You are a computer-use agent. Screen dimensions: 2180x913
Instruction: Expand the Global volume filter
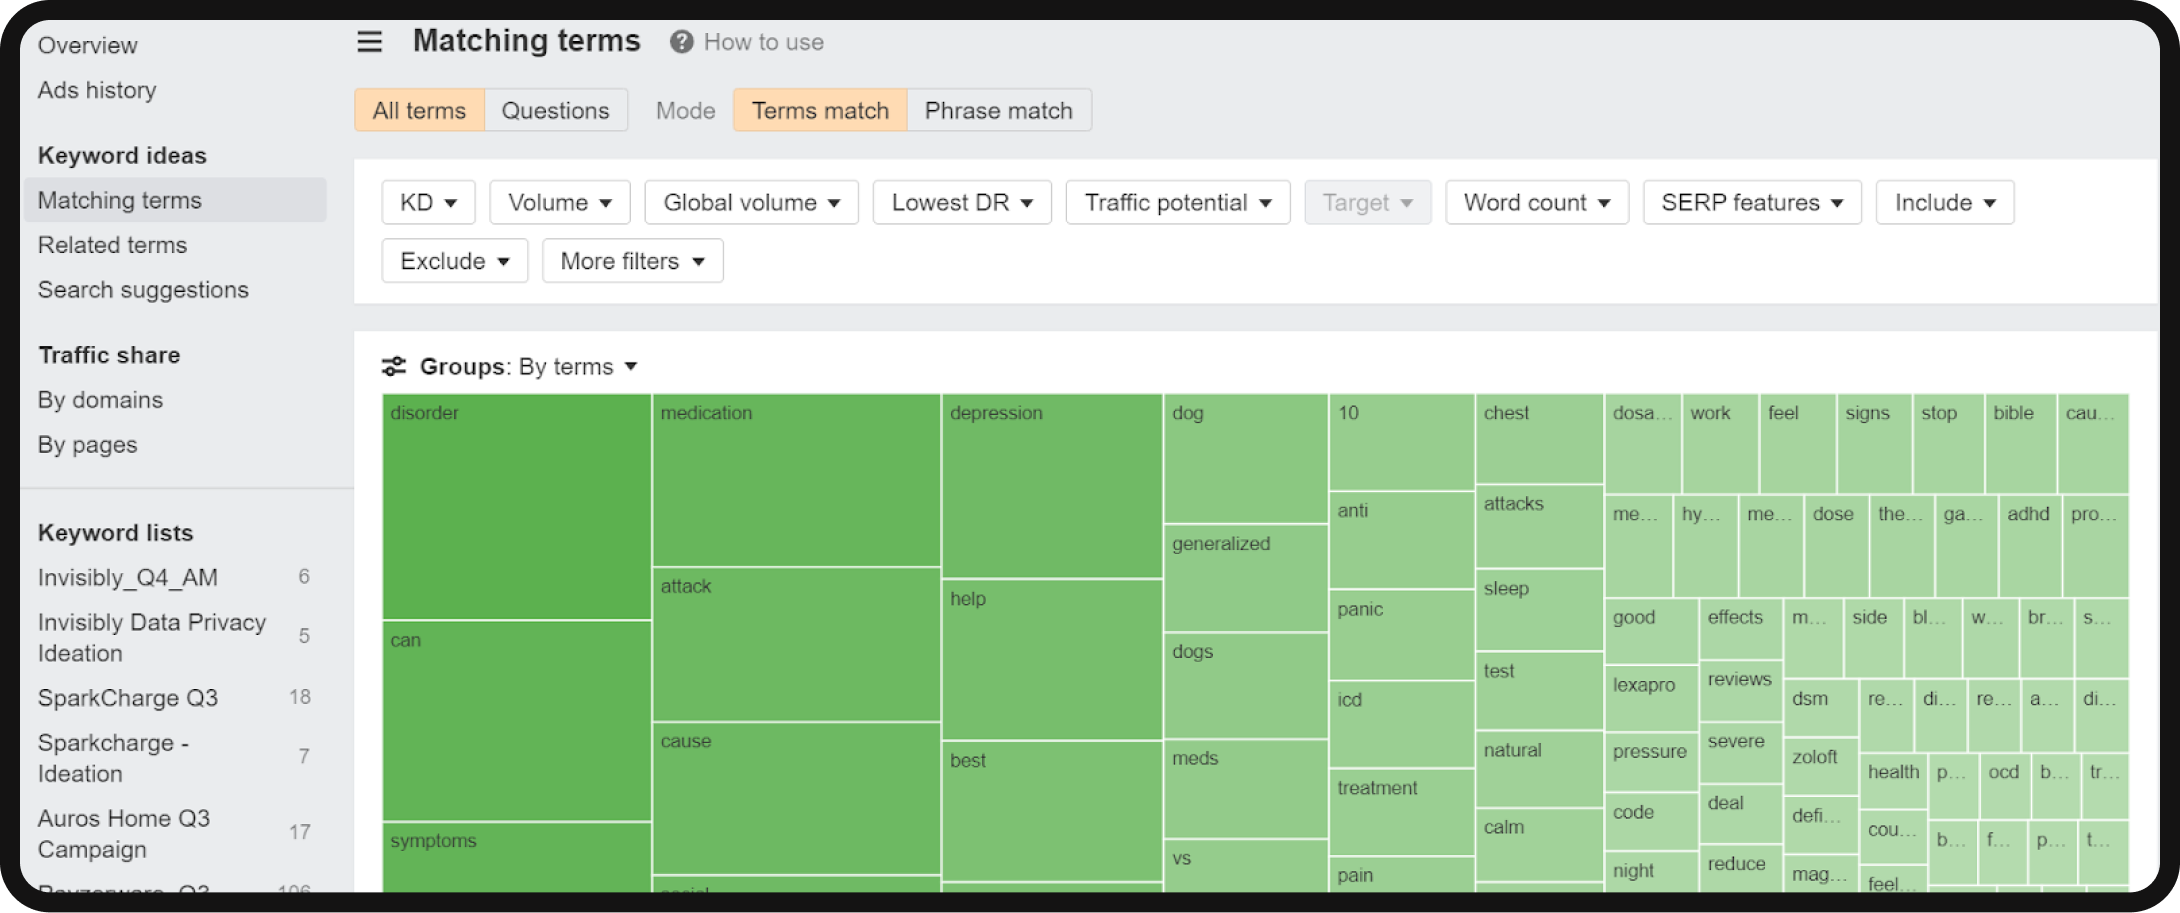coord(752,202)
